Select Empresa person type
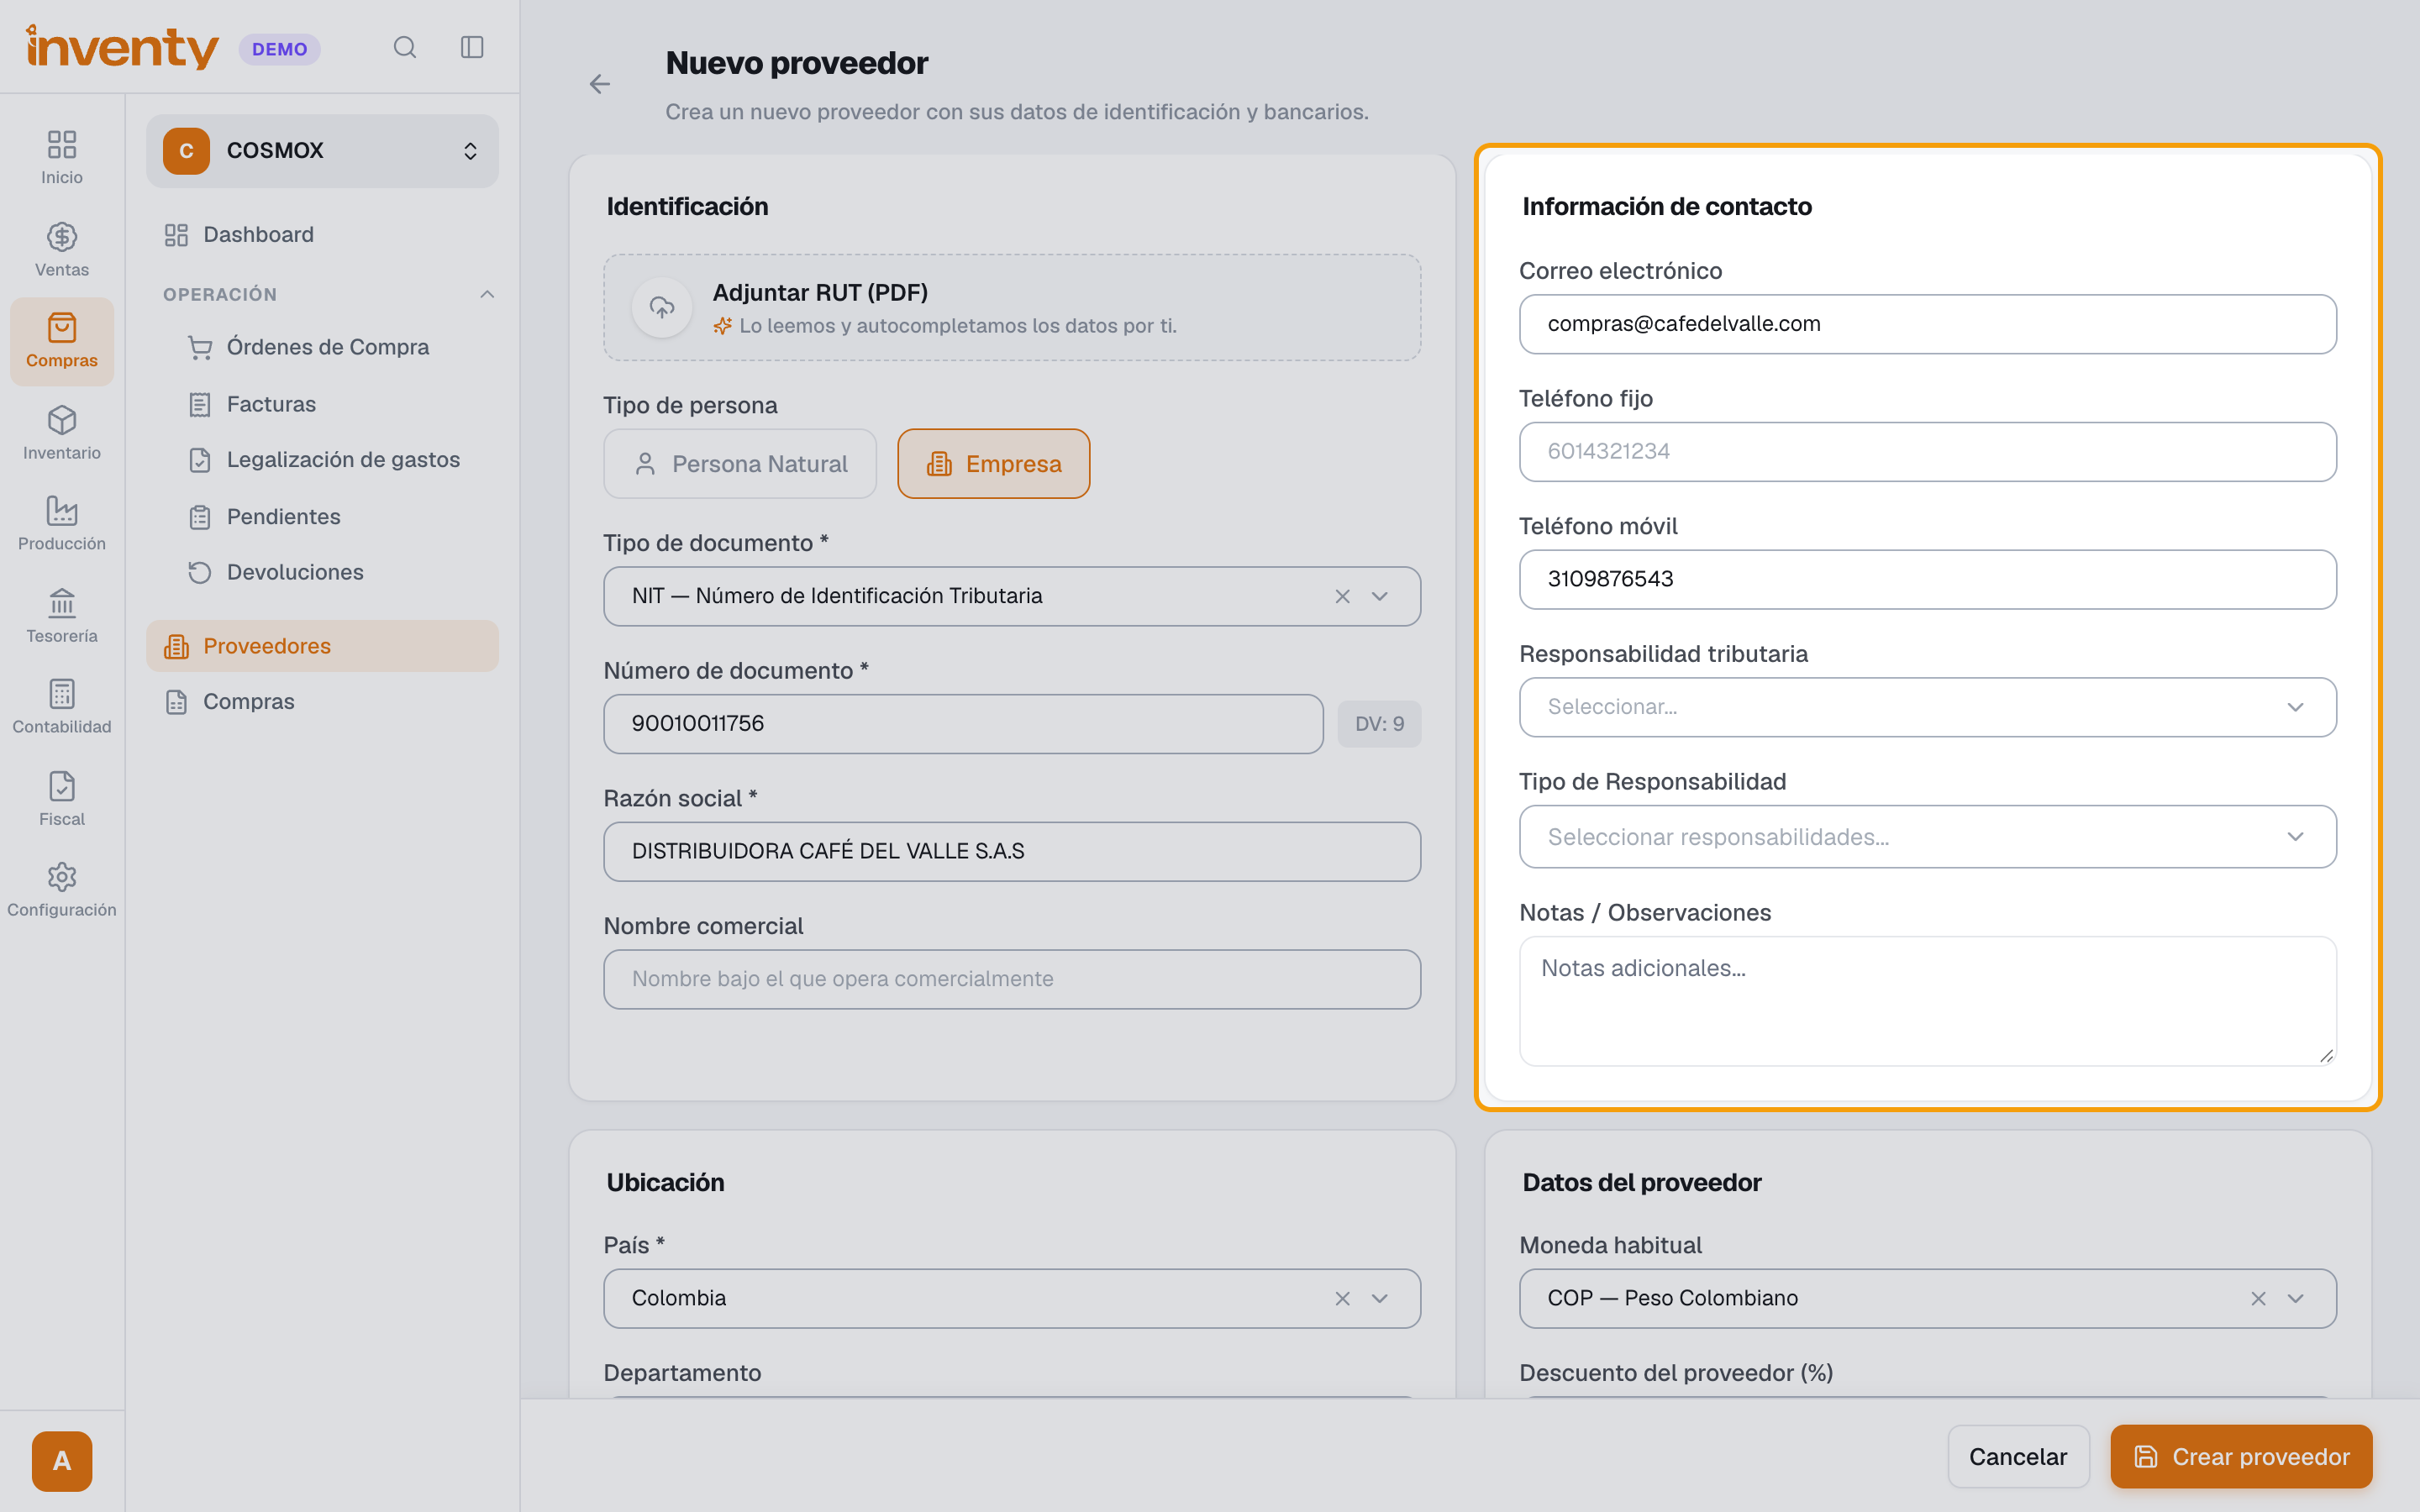Screen dimensions: 2420x1512 (x=993, y=464)
